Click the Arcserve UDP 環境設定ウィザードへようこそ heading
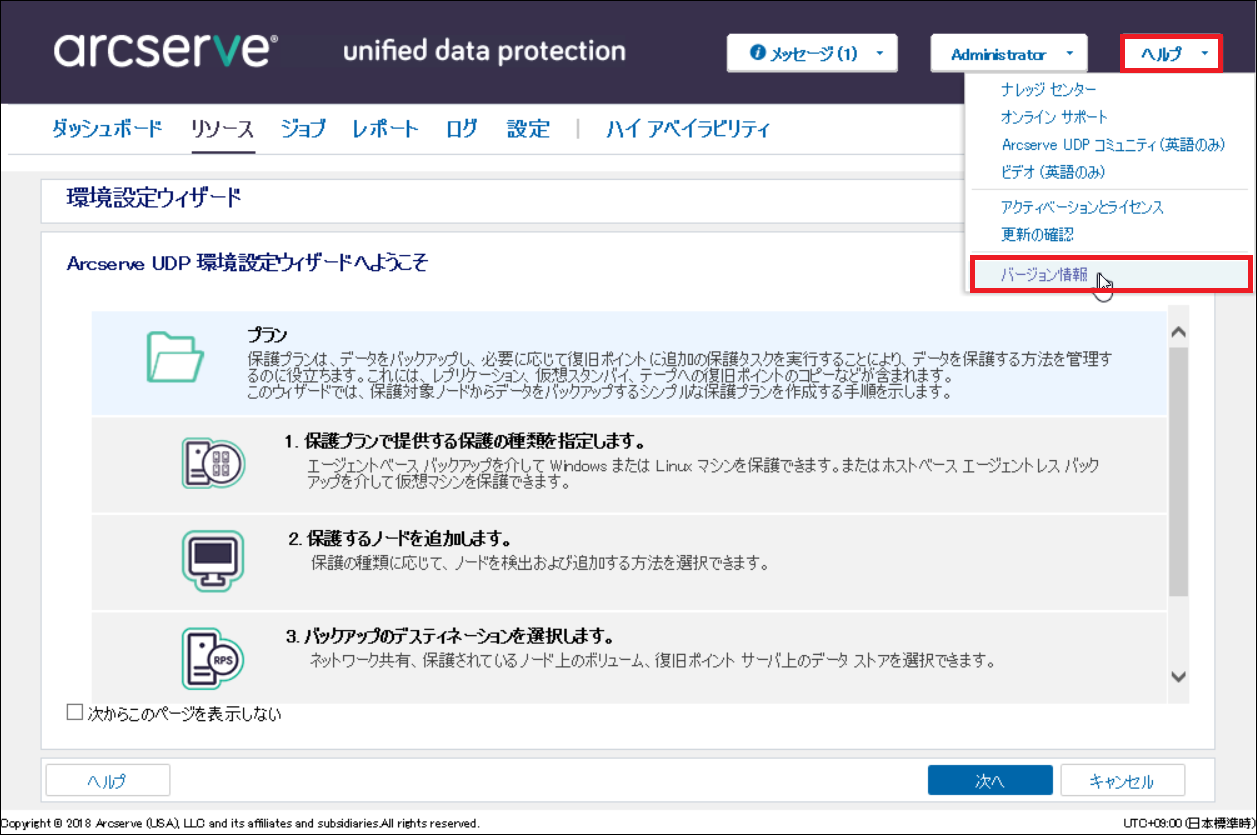The width and height of the screenshot is (1257, 835). pyautogui.click(x=247, y=263)
